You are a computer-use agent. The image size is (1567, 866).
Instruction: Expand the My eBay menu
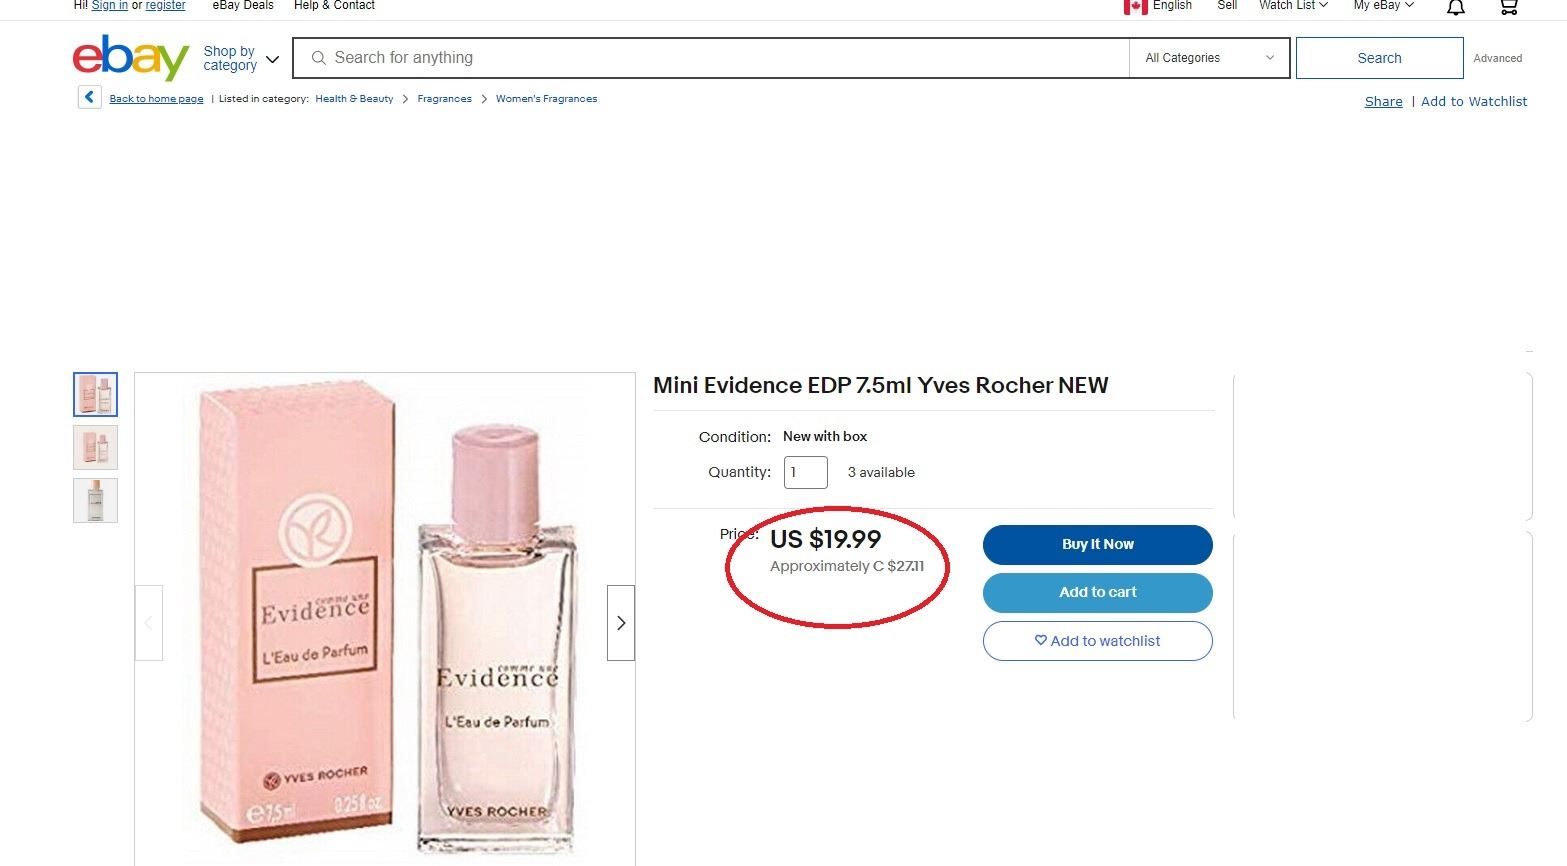point(1383,6)
